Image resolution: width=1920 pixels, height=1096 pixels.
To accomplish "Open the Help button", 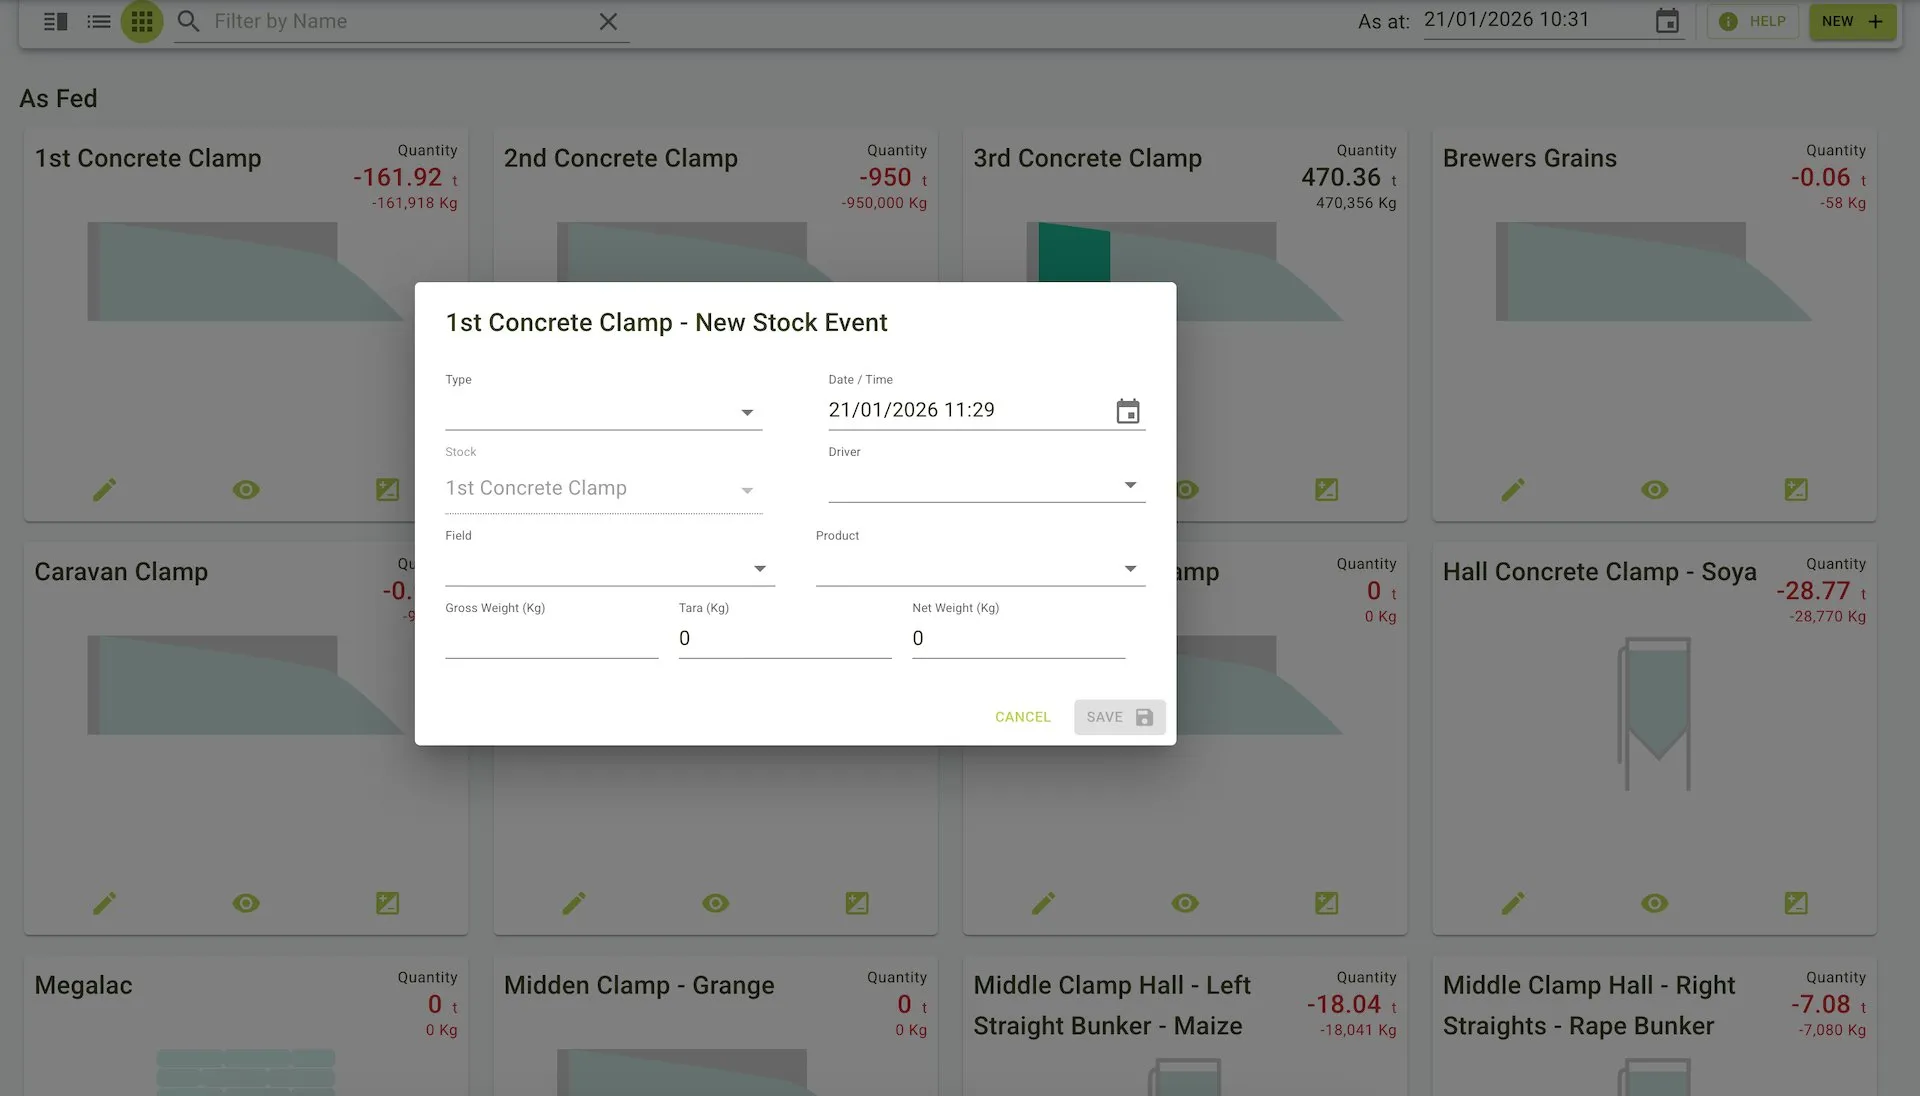I will [1753, 21].
